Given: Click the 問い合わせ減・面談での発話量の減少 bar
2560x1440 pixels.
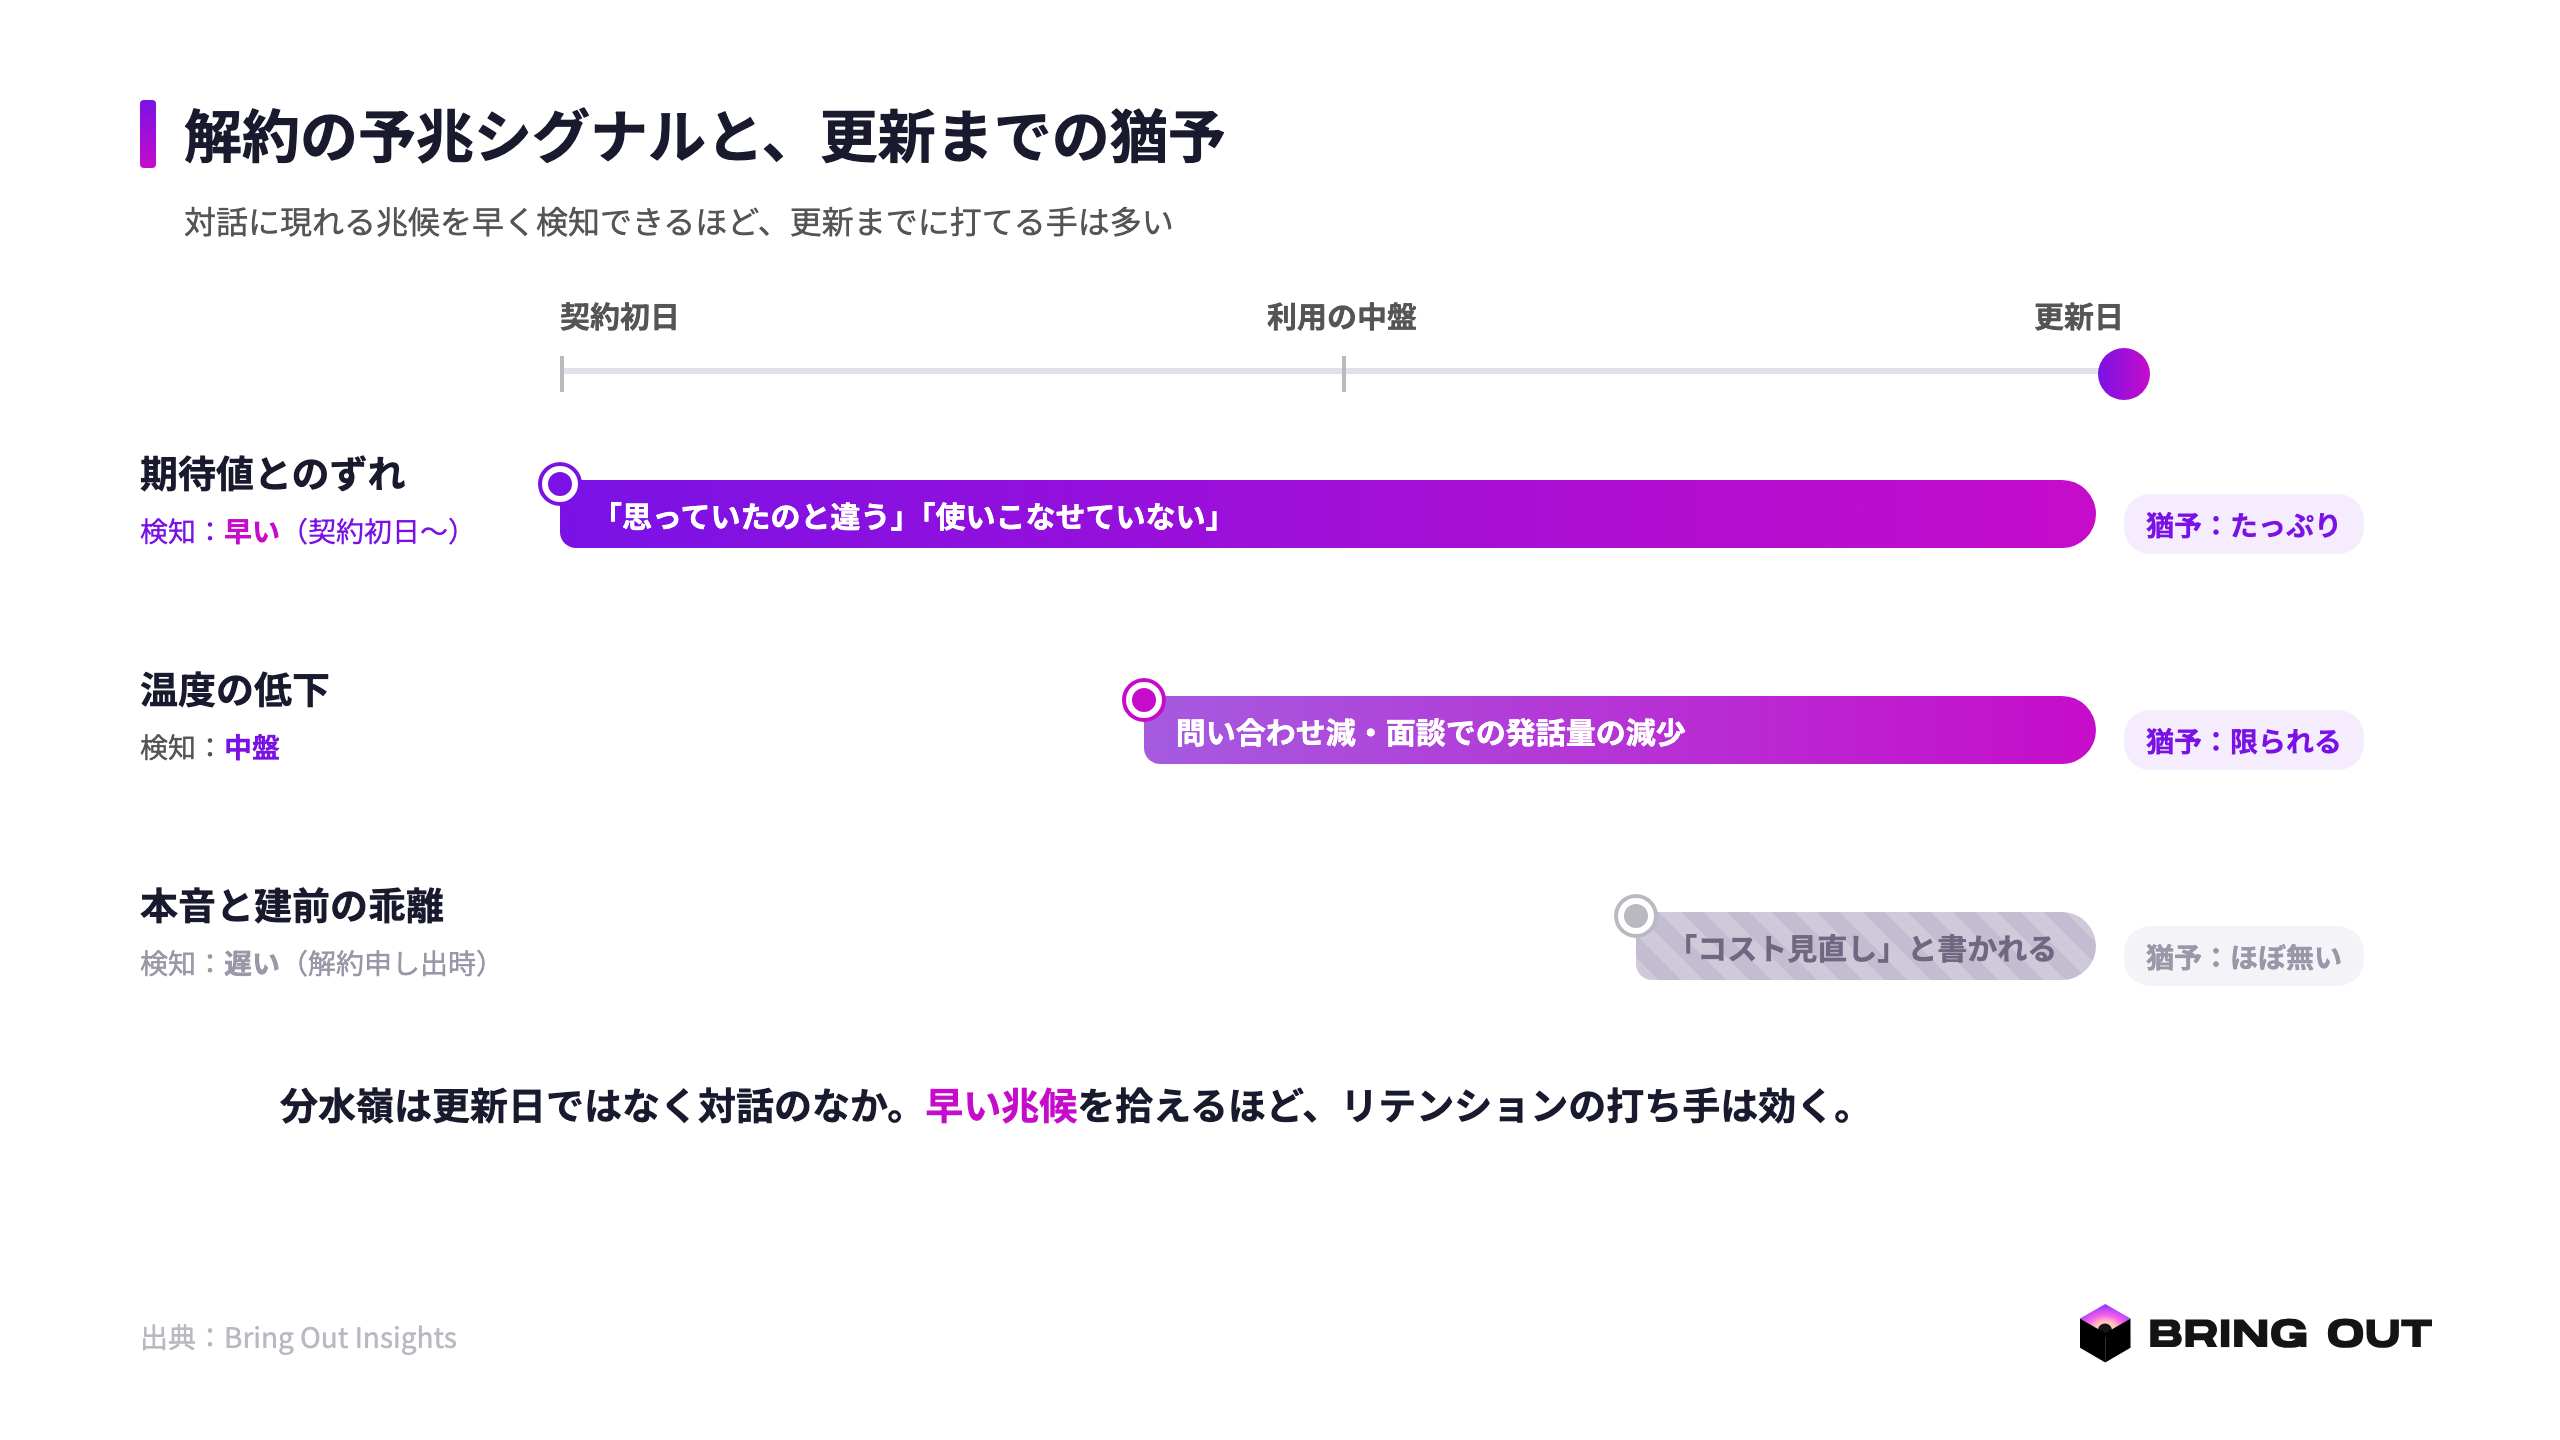Looking at the screenshot, I should 1619,730.
